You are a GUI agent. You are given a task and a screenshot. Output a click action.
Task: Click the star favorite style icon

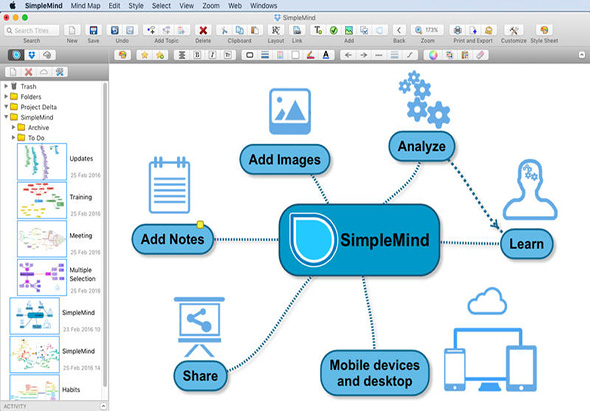[x=144, y=55]
